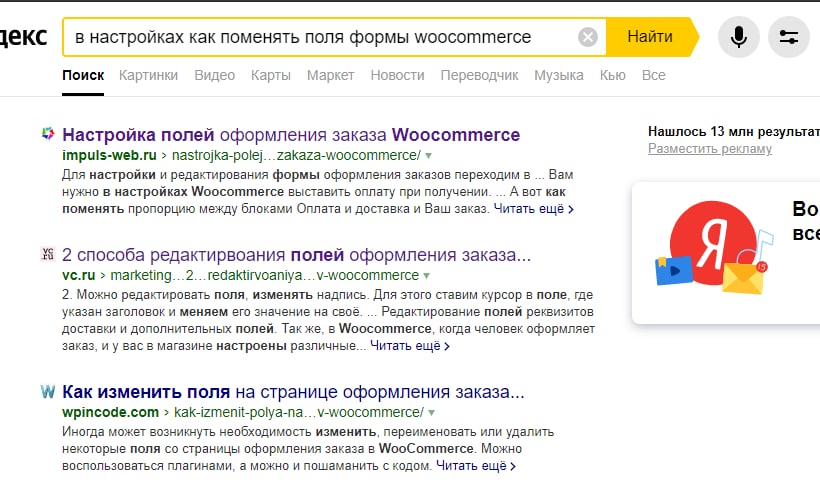Expand the dropdown arrow next to vc.ru URL

426,276
